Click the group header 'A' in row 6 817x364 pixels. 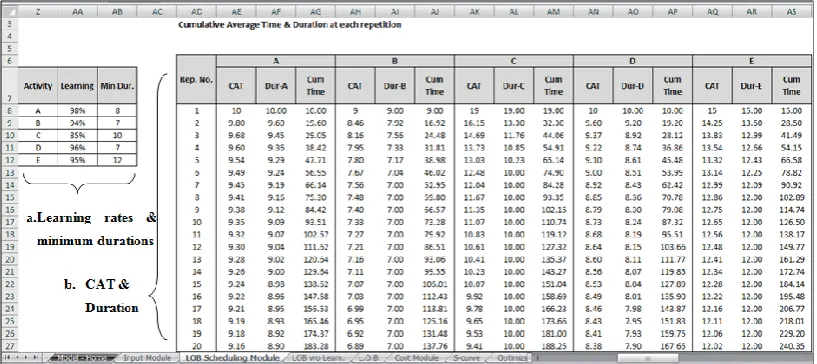pyautogui.click(x=276, y=61)
